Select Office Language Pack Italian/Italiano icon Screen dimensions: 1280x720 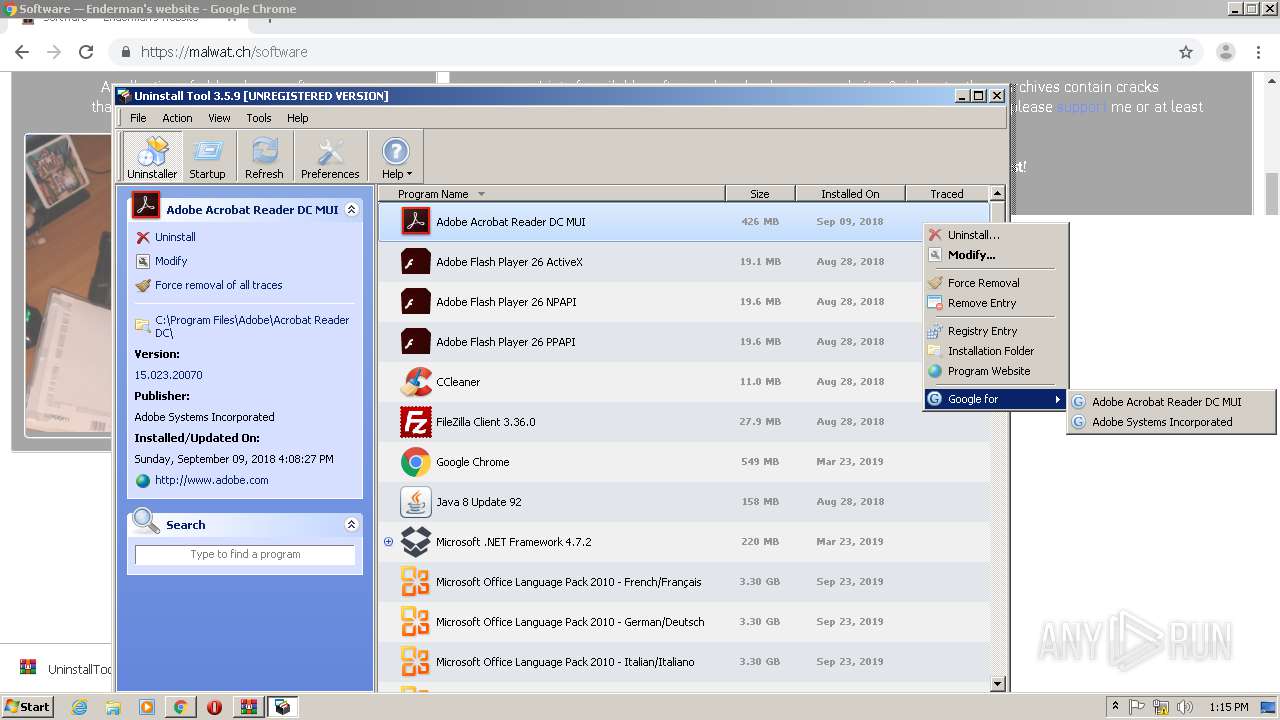[x=416, y=662]
